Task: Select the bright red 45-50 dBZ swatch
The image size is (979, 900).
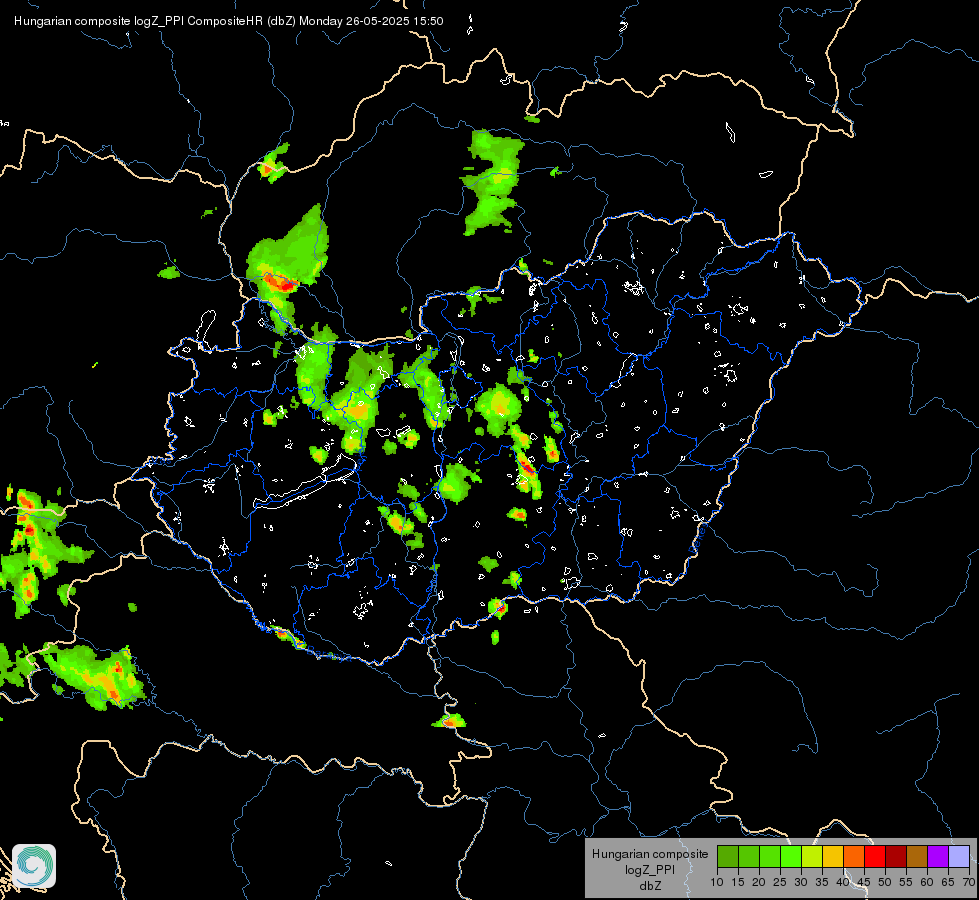Action: (x=875, y=856)
